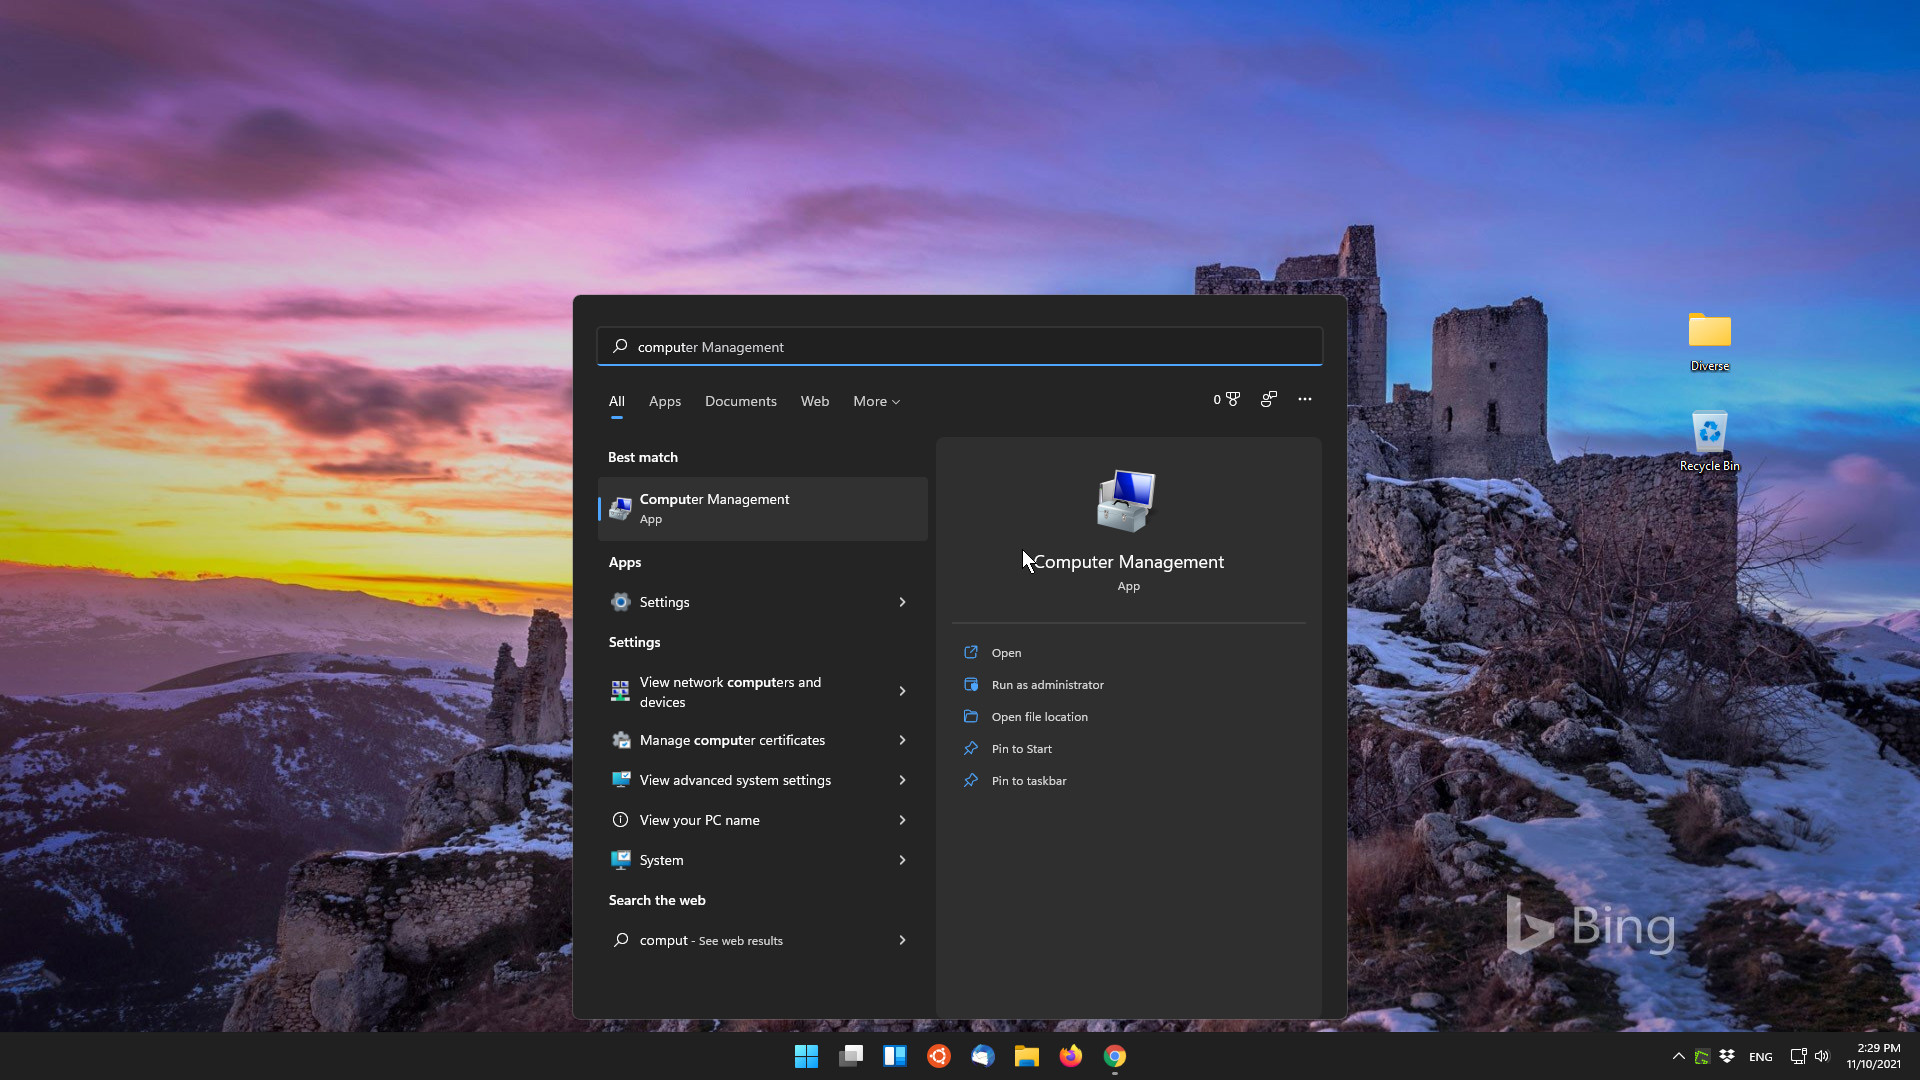
Task: Open the More filters dropdown
Action: coord(877,401)
